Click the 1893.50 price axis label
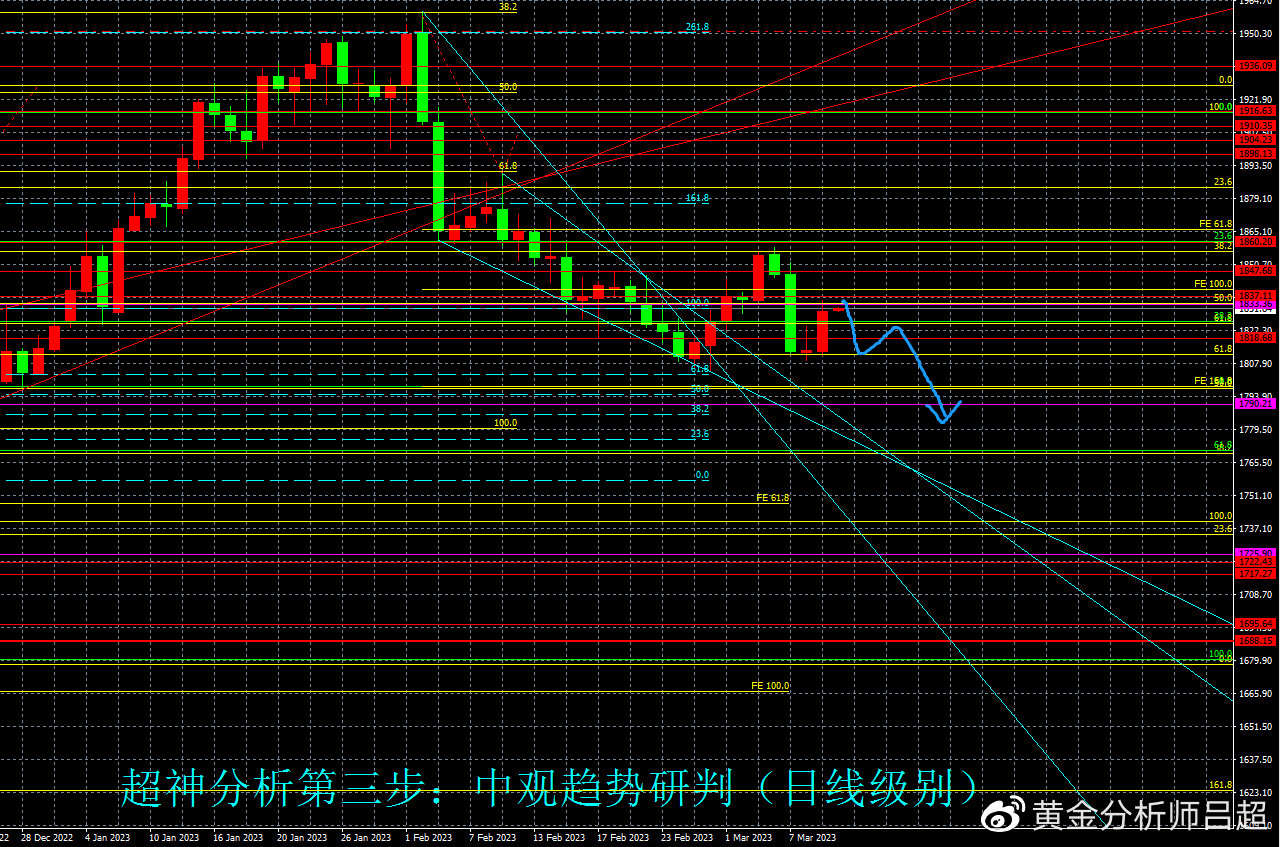 coord(1256,166)
